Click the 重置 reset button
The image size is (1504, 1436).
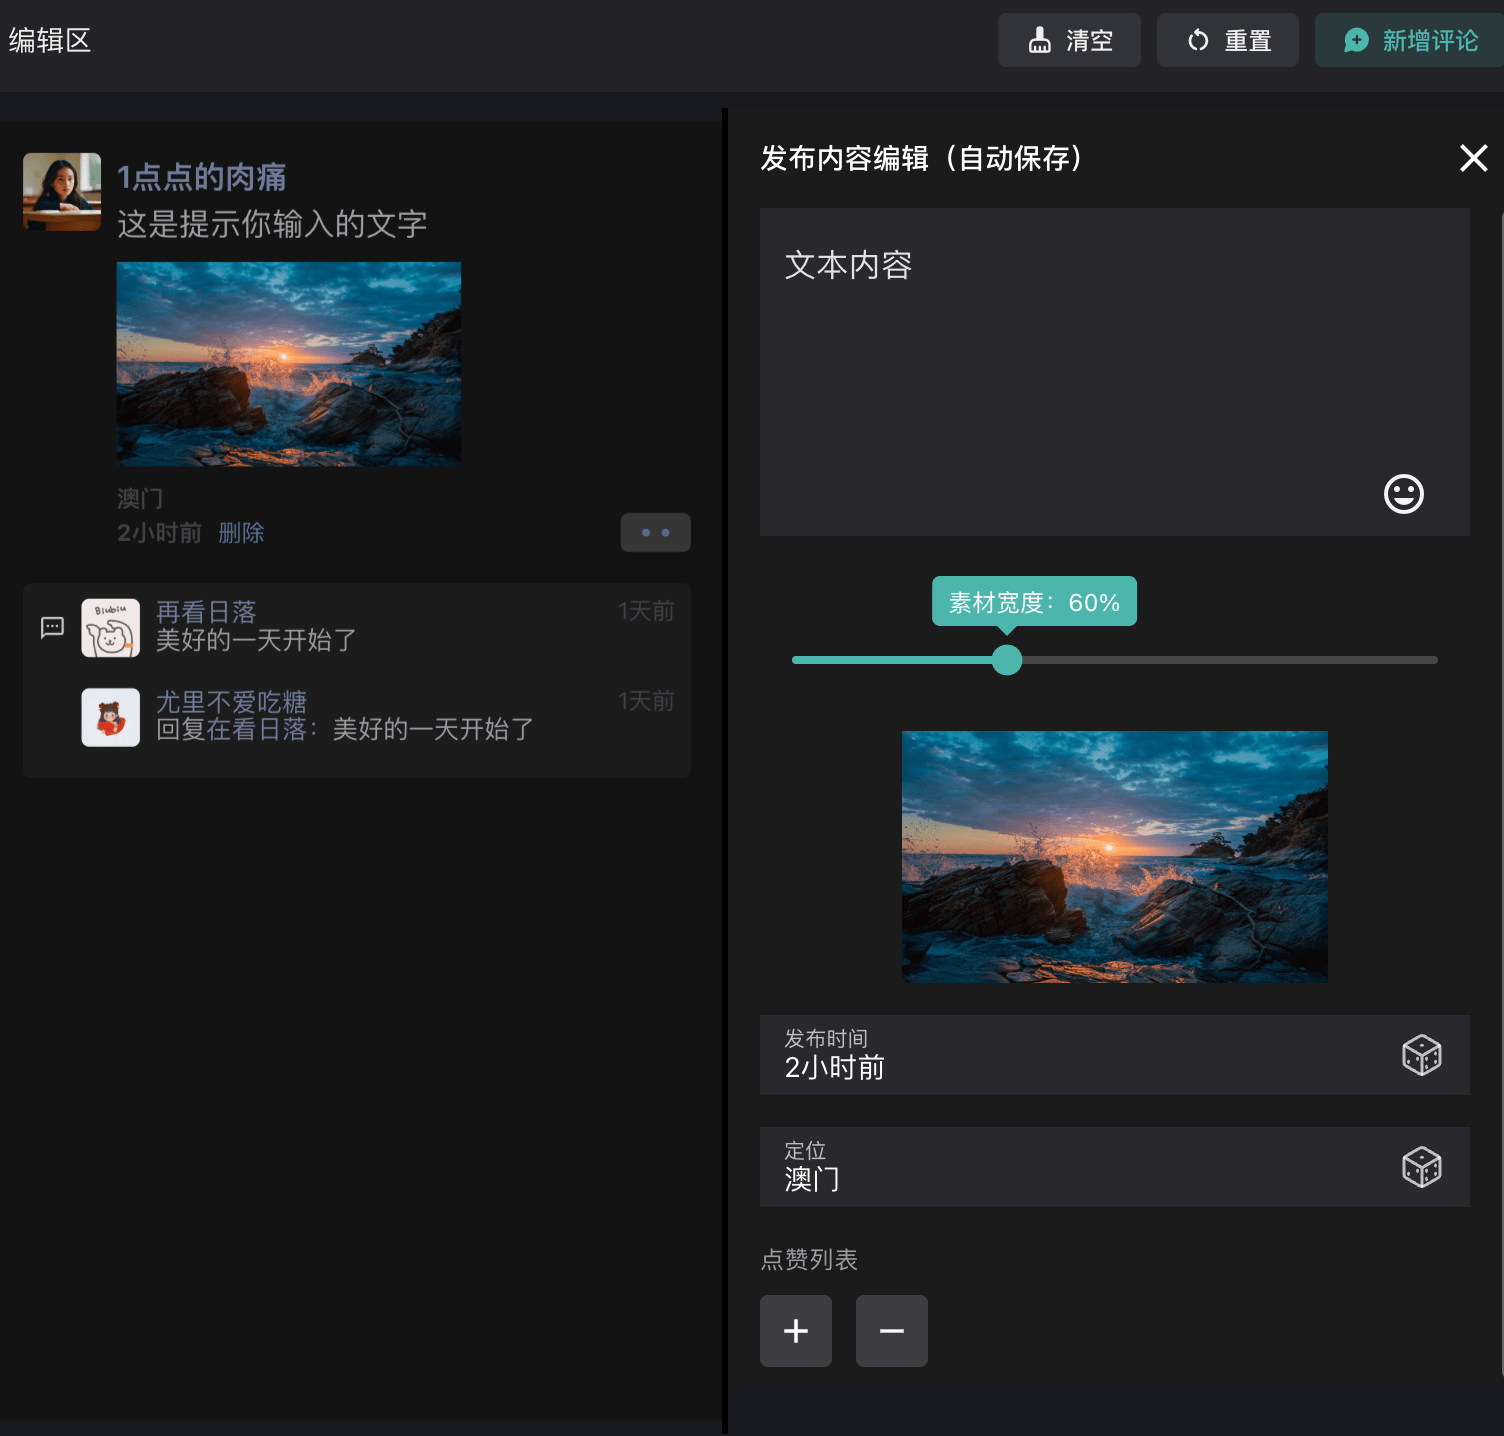tap(1227, 40)
